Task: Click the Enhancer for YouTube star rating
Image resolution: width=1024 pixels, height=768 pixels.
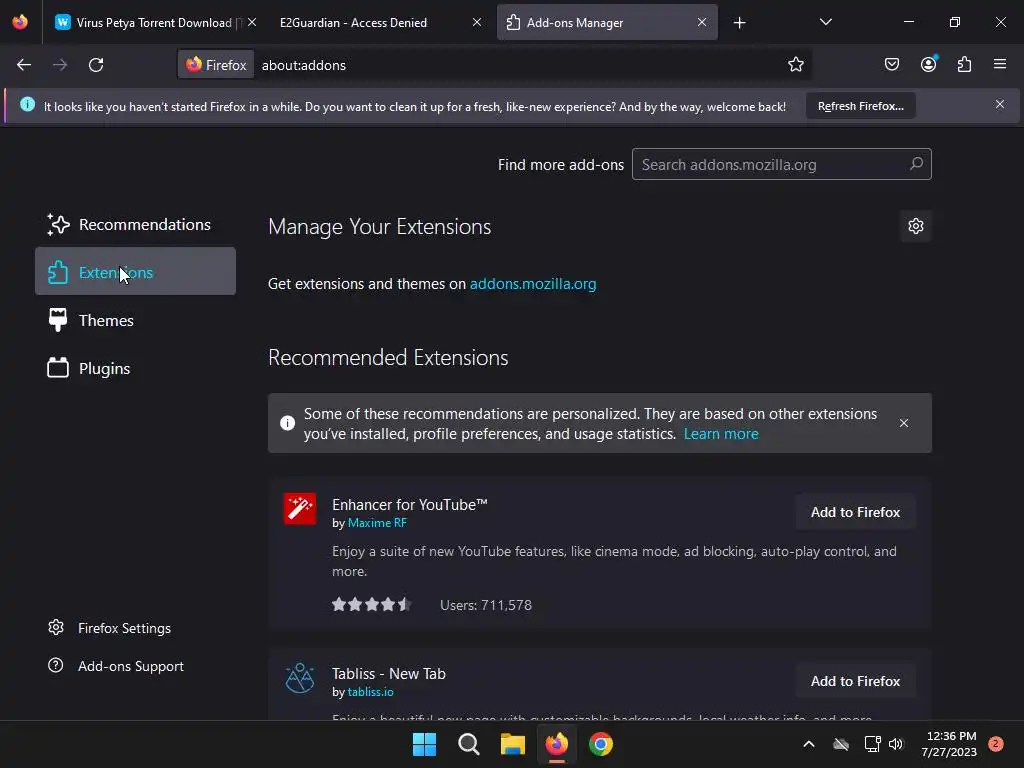Action: (371, 605)
